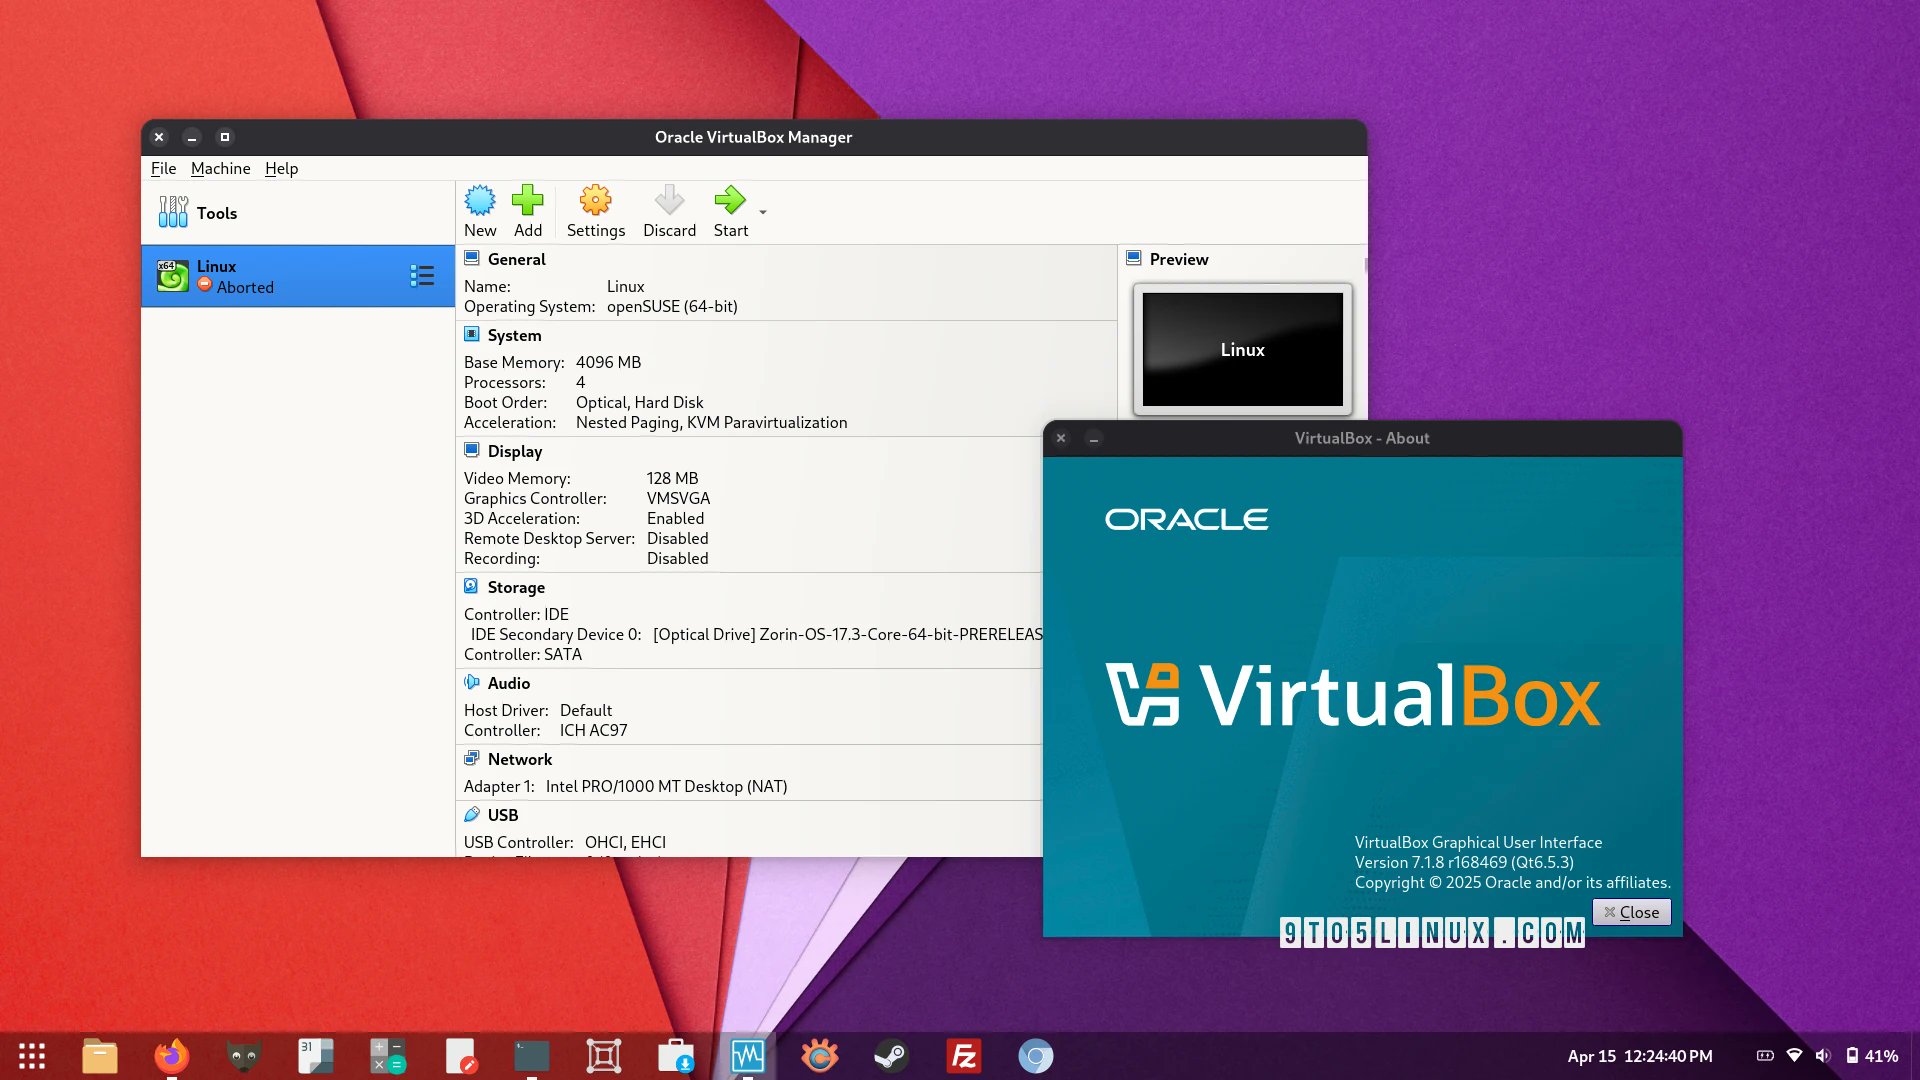Open the Machine menu
1920x1080 pixels.
click(220, 168)
